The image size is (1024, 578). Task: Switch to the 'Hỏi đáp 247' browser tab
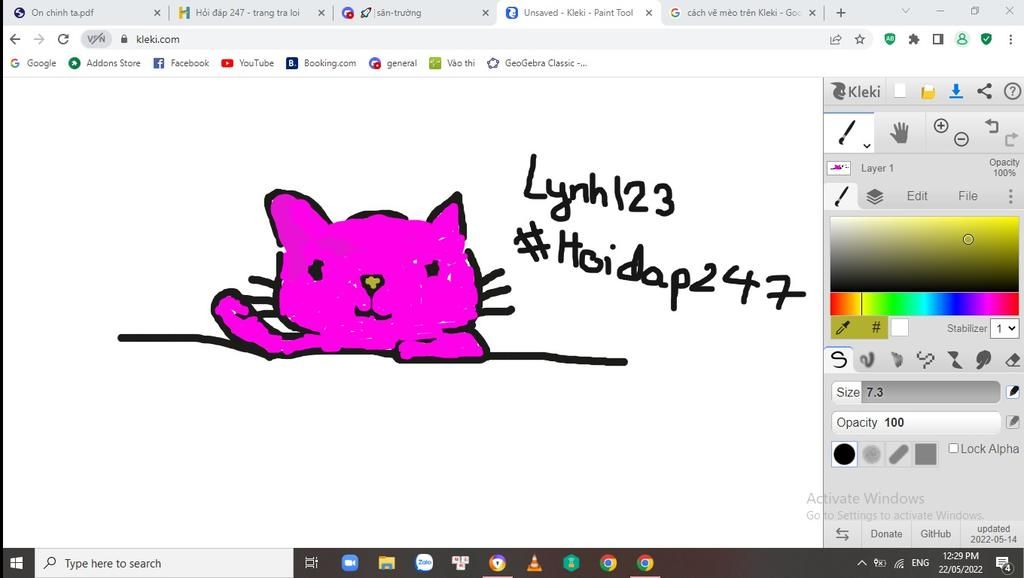point(250,12)
